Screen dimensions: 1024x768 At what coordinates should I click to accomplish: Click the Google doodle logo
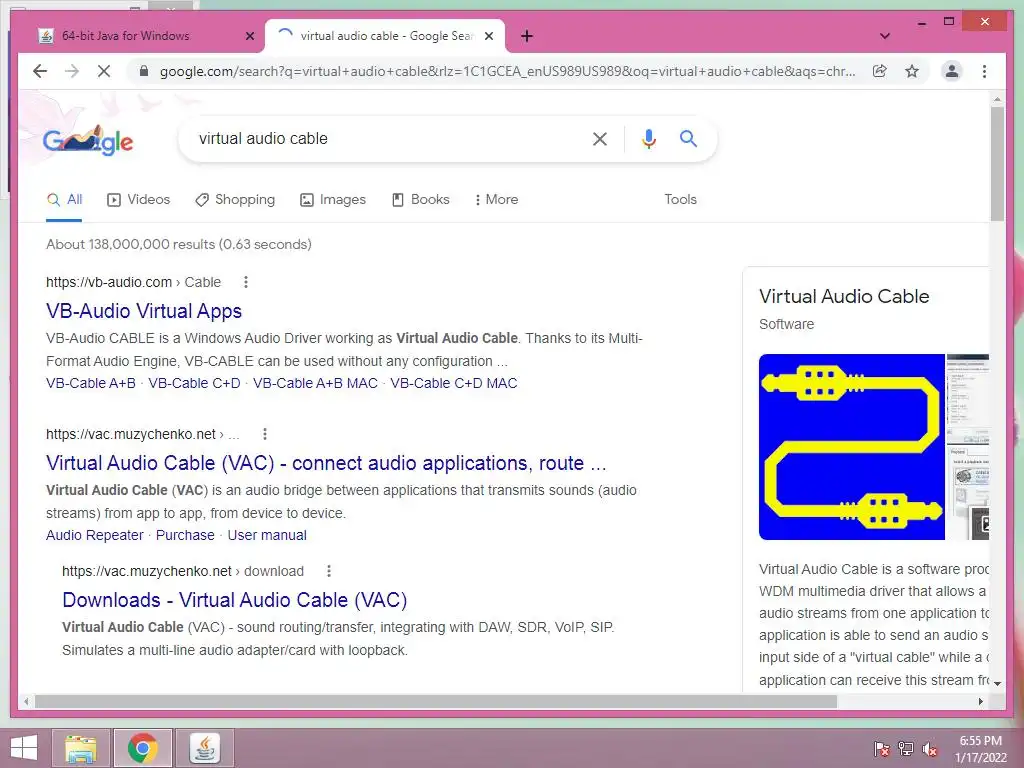click(88, 140)
